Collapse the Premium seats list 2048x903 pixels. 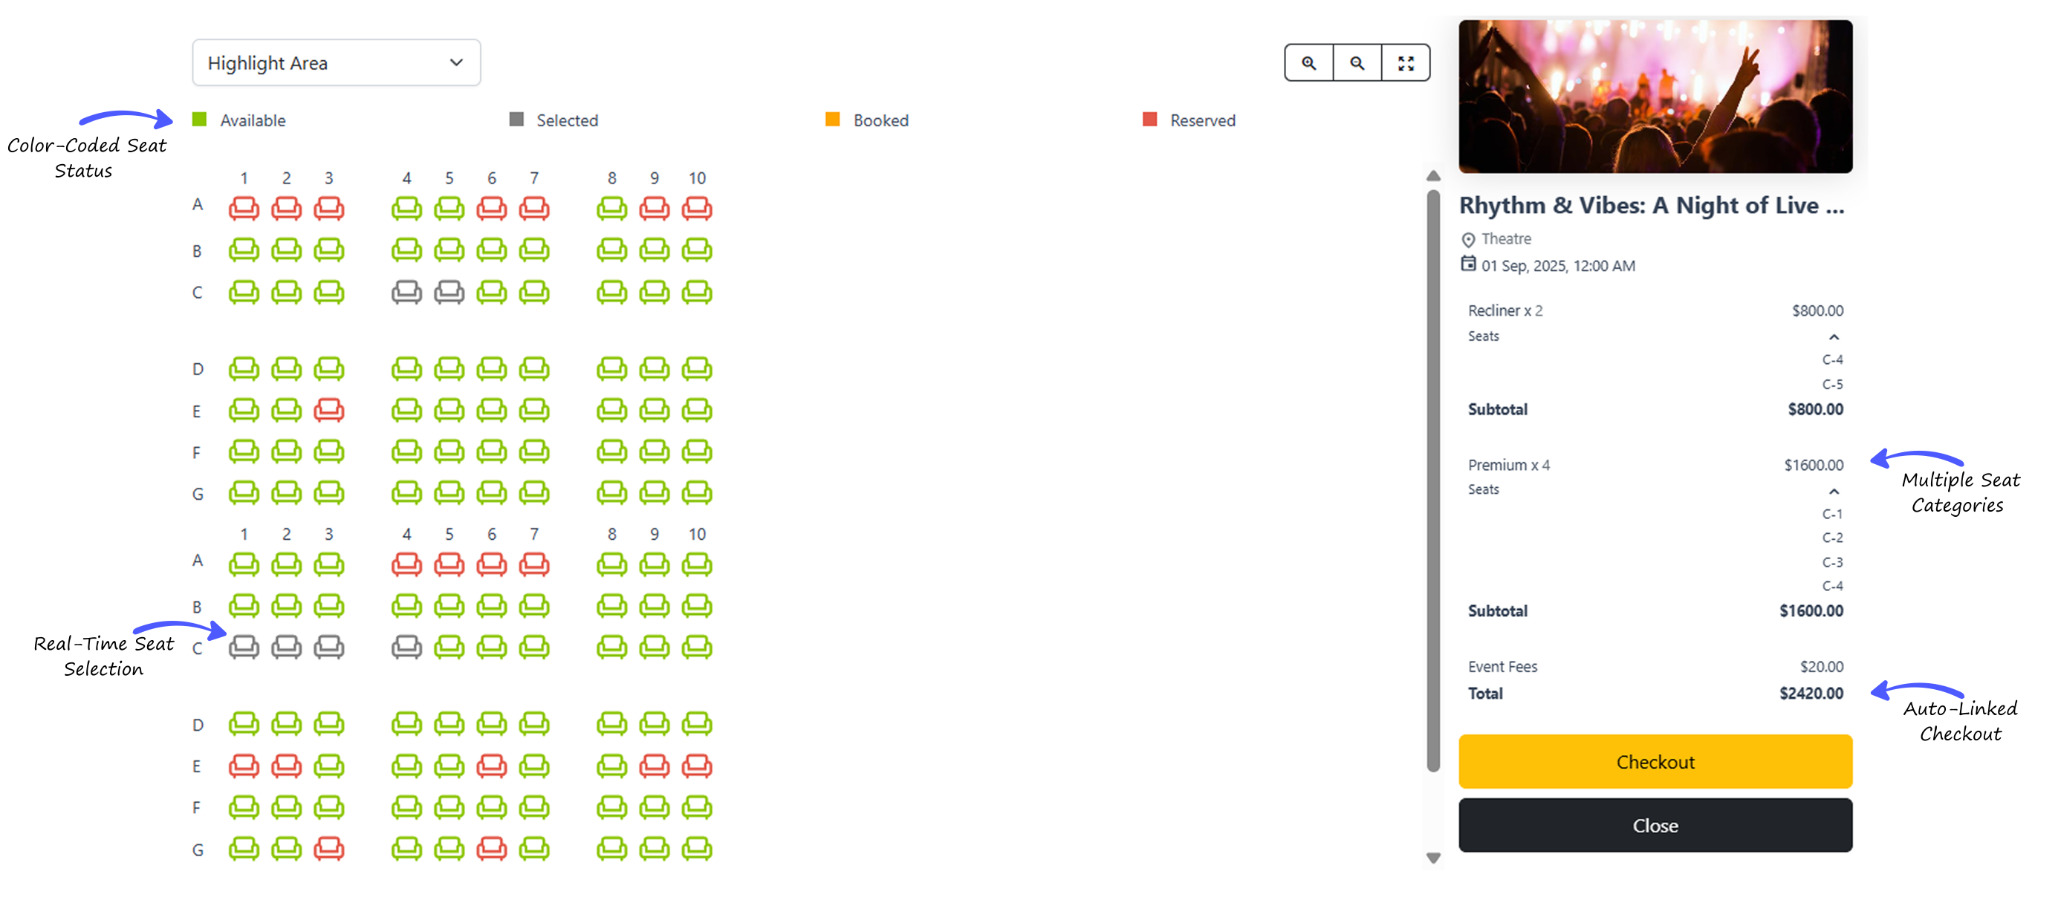pos(1833,491)
